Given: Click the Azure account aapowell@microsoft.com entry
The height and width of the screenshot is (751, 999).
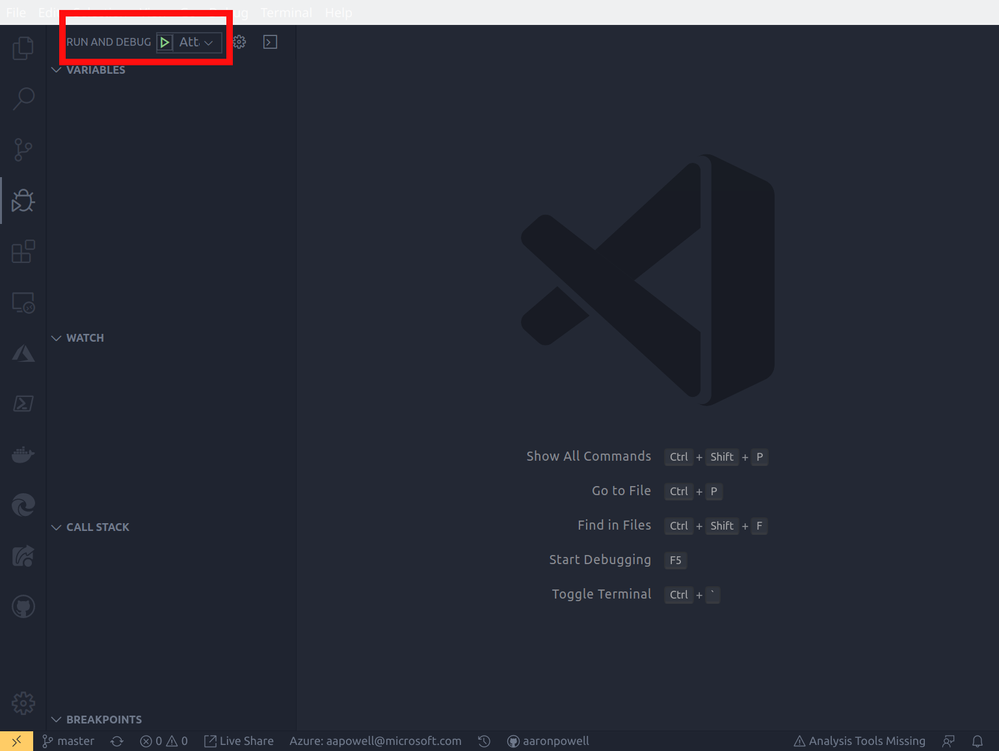Looking at the screenshot, I should [x=375, y=741].
